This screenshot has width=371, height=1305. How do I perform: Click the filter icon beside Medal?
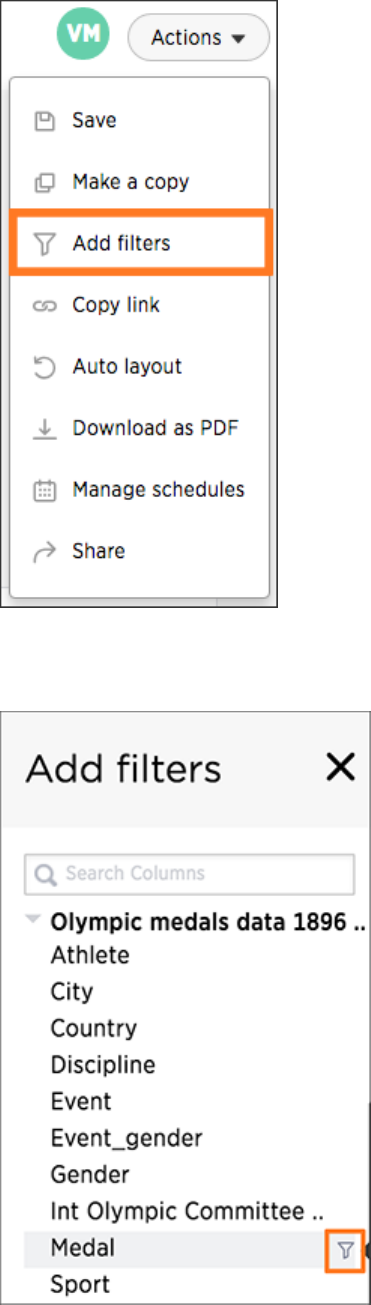coord(345,1250)
